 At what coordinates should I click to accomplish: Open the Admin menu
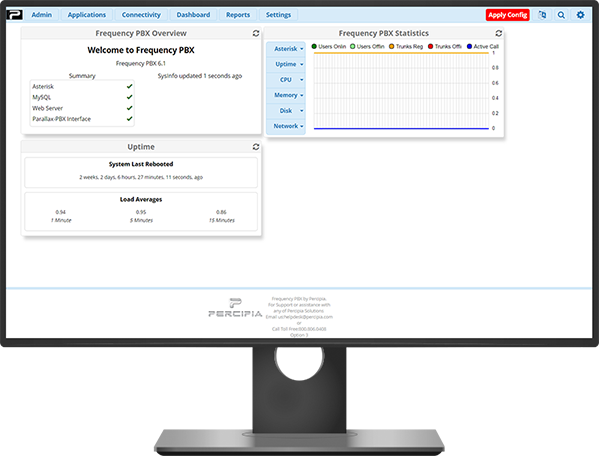(42, 15)
